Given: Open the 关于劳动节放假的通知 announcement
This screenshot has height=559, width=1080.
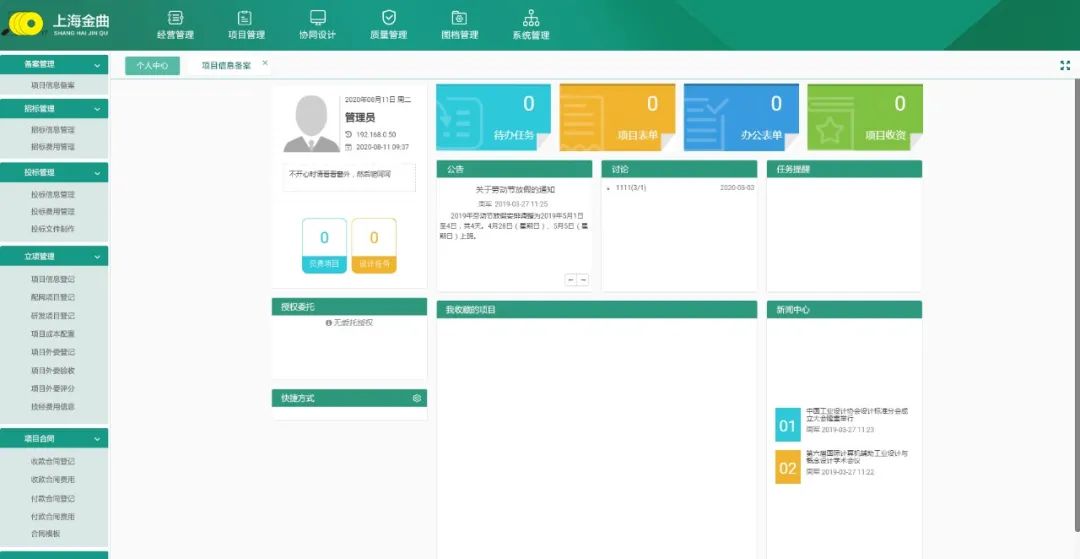Looking at the screenshot, I should pyautogui.click(x=514, y=189).
